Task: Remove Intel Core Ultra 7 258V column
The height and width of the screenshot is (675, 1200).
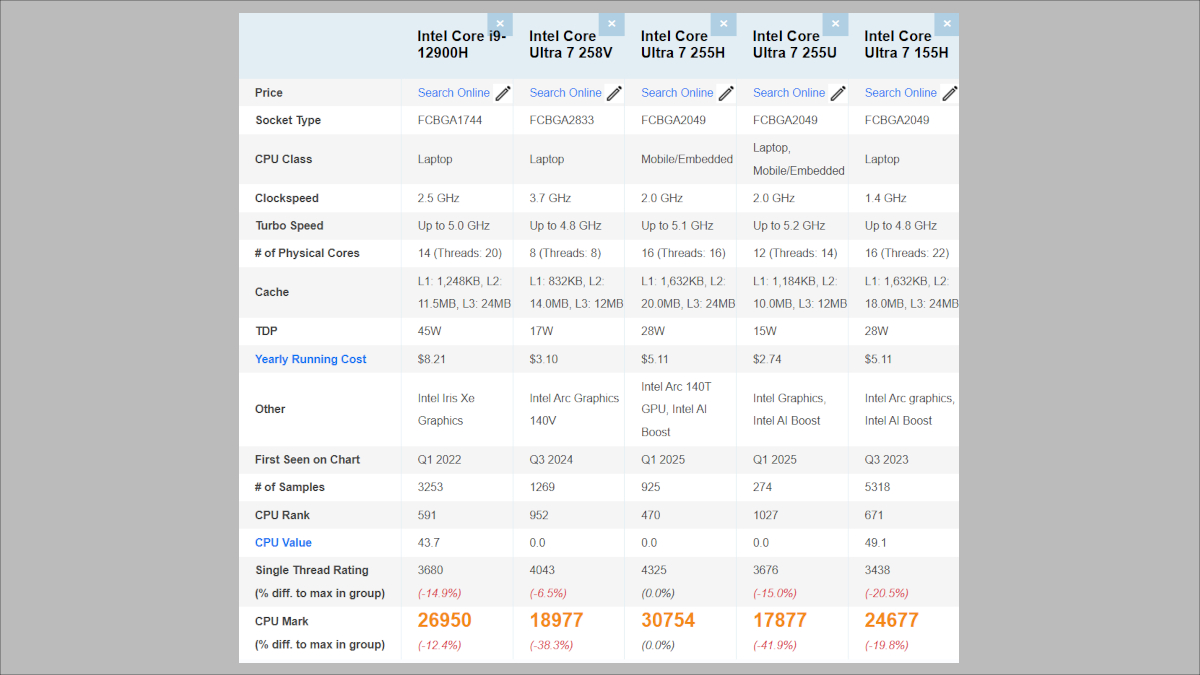Action: 611,23
